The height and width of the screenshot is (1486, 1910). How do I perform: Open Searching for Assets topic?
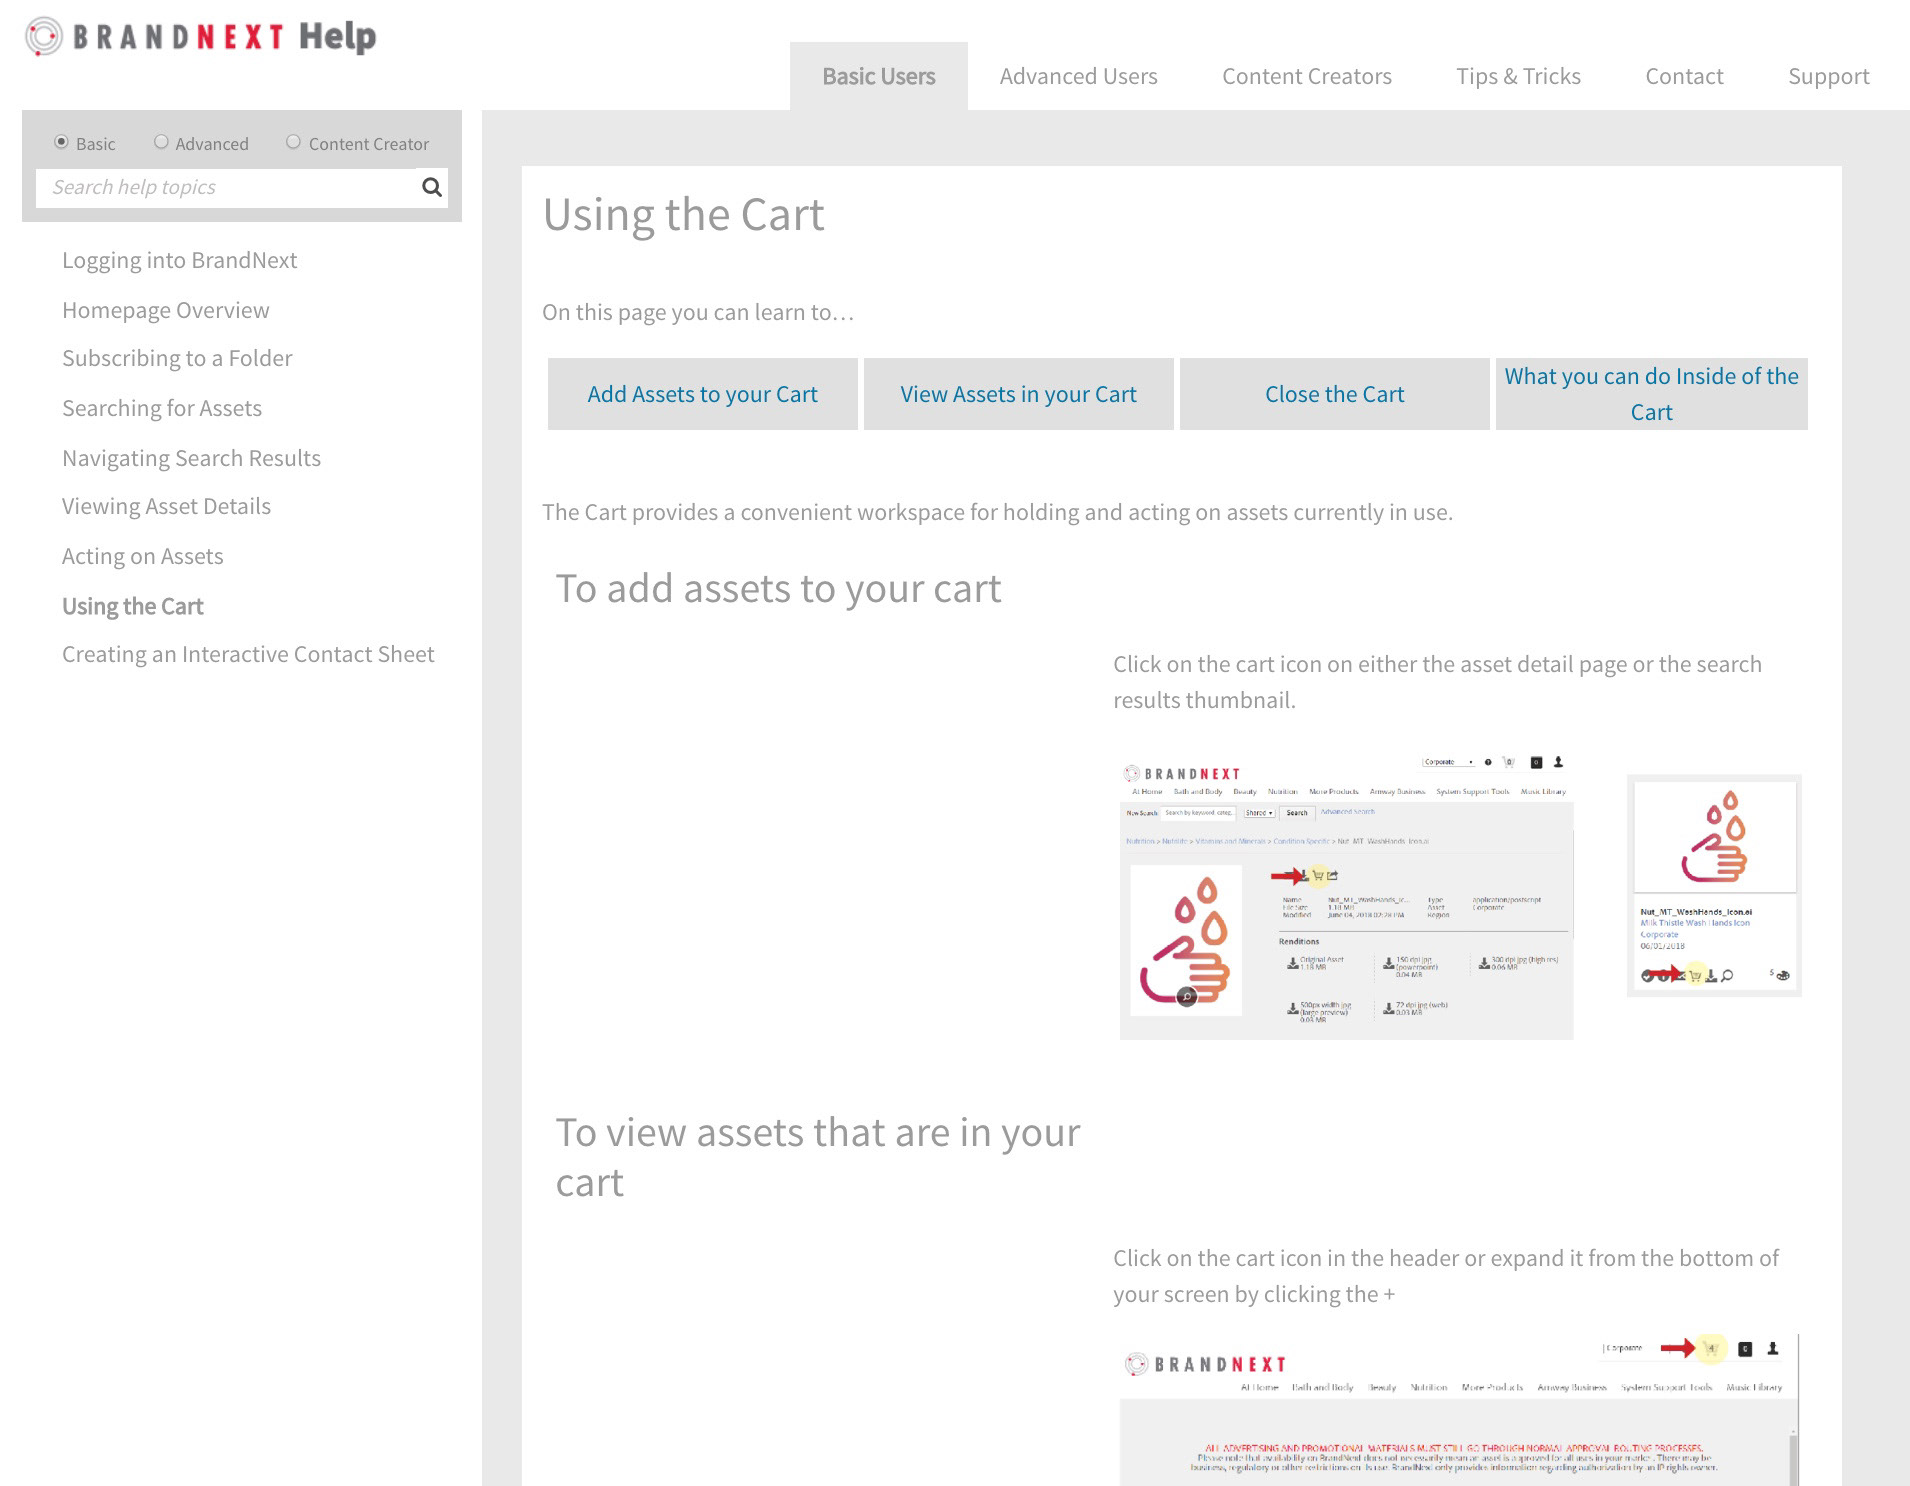click(162, 408)
